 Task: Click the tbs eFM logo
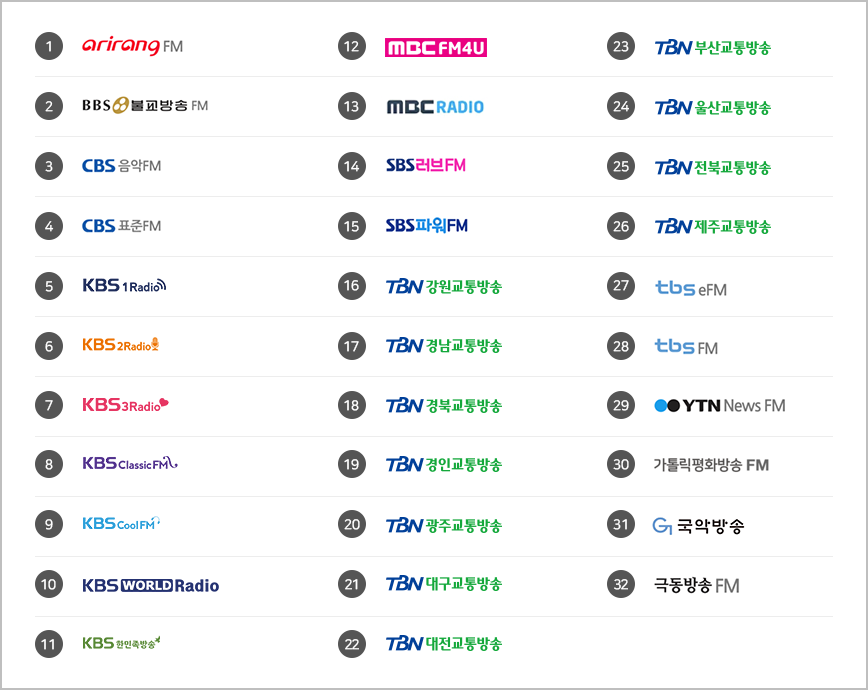pyautogui.click(x=691, y=288)
